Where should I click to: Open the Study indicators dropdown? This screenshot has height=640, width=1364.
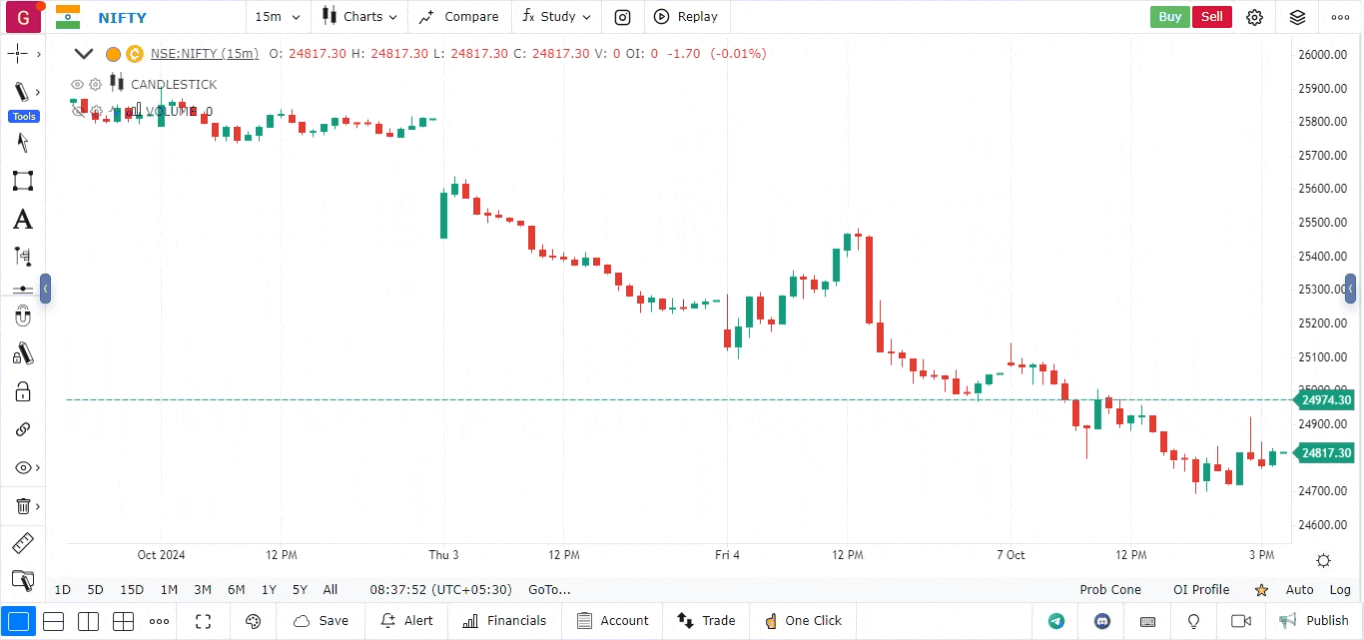click(556, 17)
